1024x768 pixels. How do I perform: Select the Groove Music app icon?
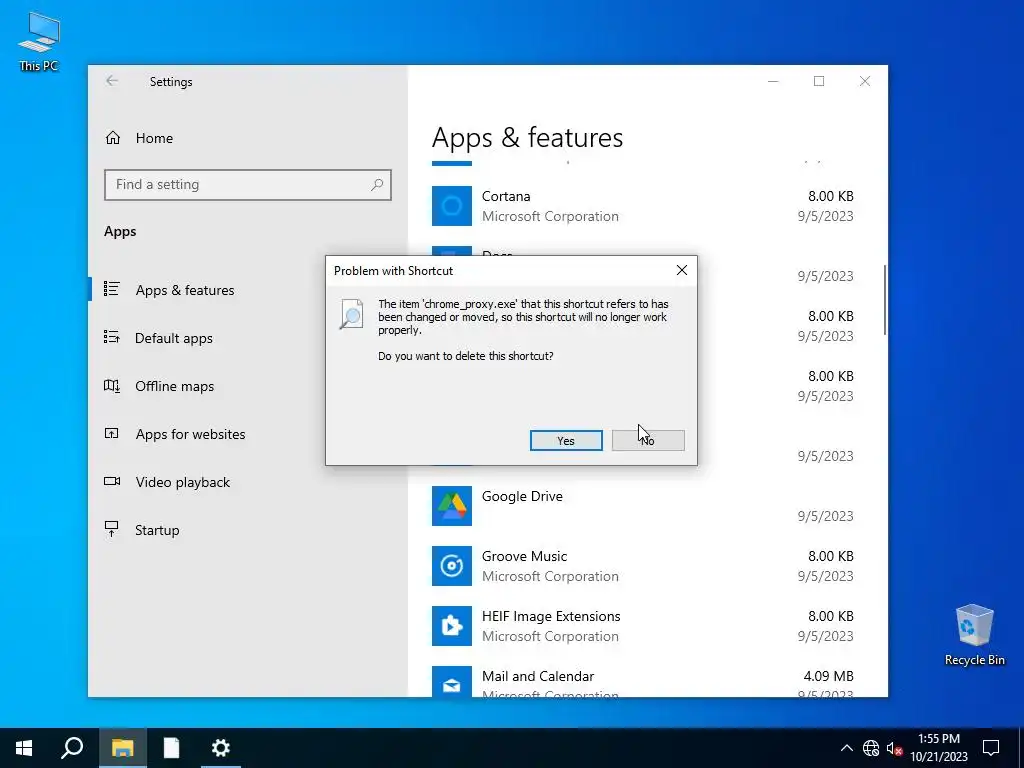click(x=452, y=566)
